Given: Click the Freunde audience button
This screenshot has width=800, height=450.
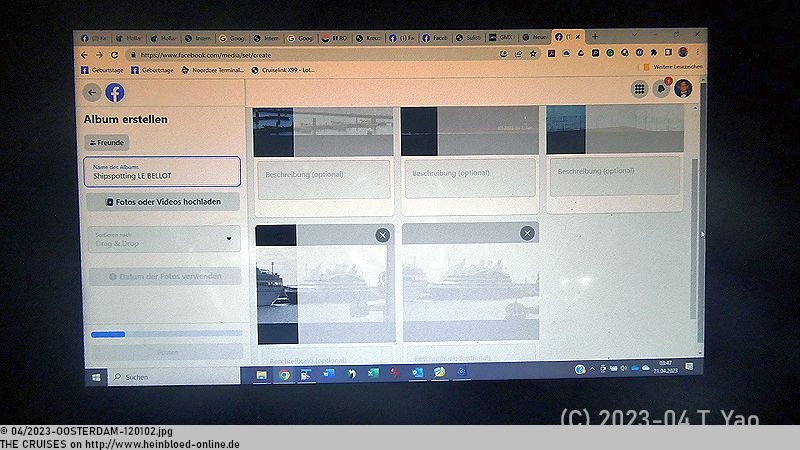Looking at the screenshot, I should coord(107,142).
